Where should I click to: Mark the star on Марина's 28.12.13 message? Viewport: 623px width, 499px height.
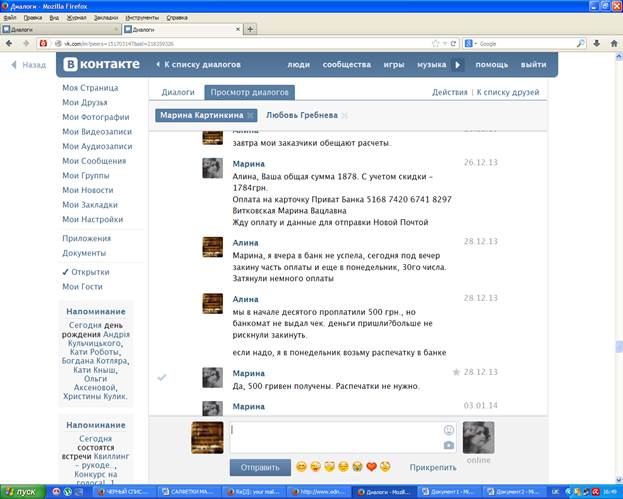point(456,372)
